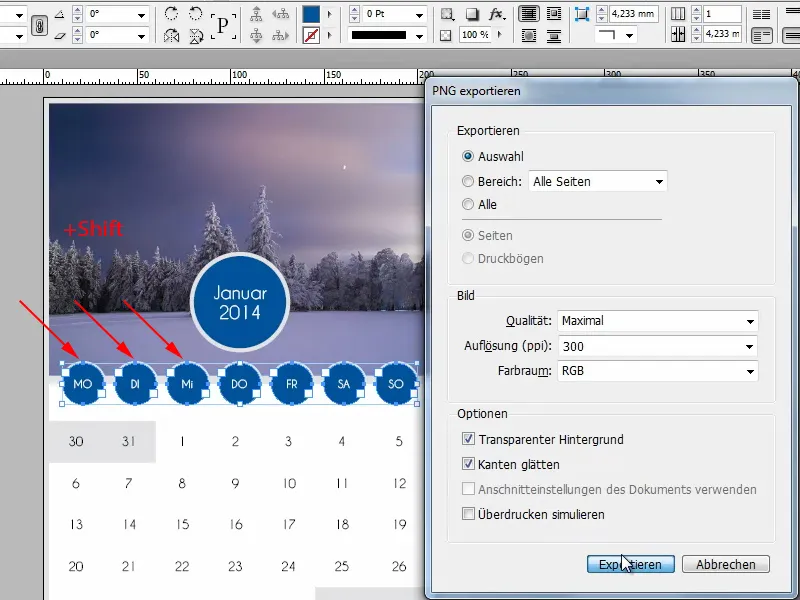Open the shear angle 0° dropdown
Screen dimensions: 800x600
[141, 36]
